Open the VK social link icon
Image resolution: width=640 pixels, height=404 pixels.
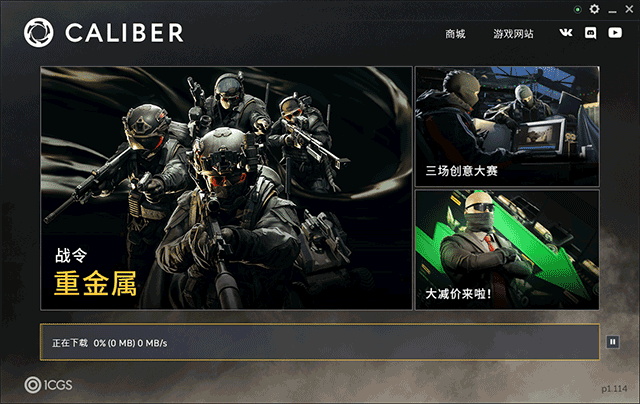(566, 33)
